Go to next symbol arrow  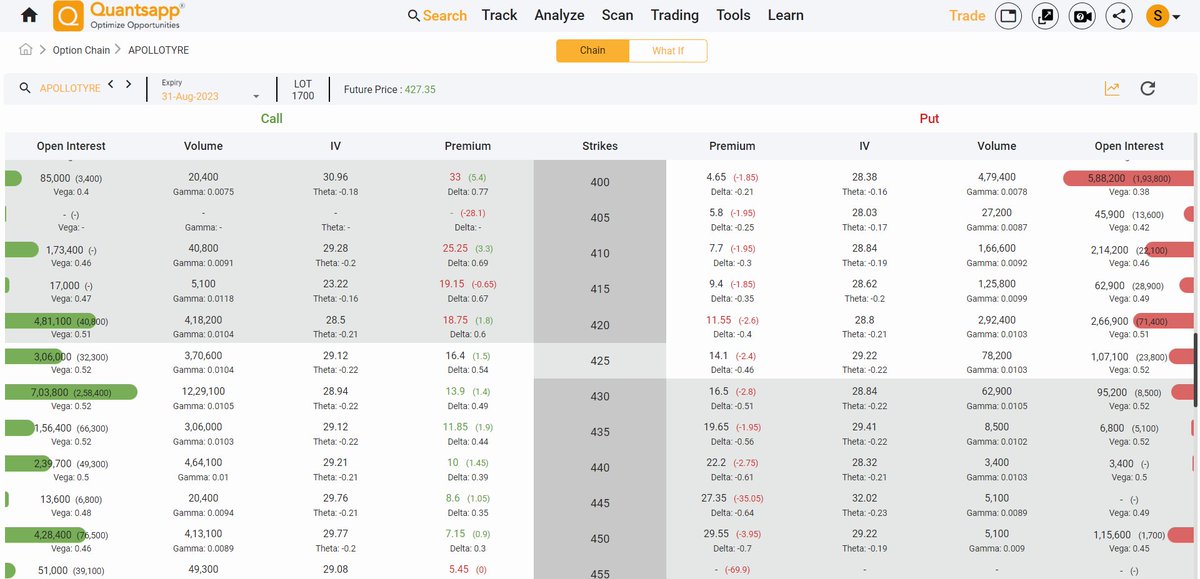pyautogui.click(x=128, y=85)
